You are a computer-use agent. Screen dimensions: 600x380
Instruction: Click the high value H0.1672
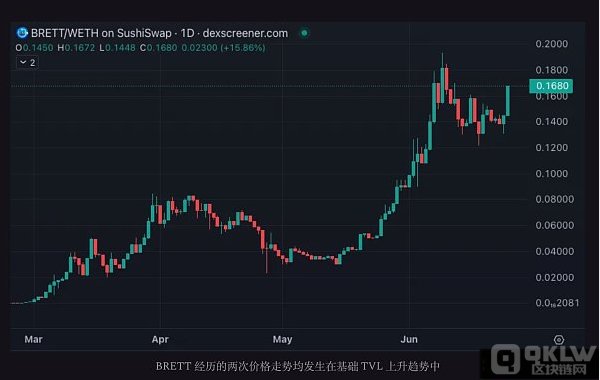(76, 48)
